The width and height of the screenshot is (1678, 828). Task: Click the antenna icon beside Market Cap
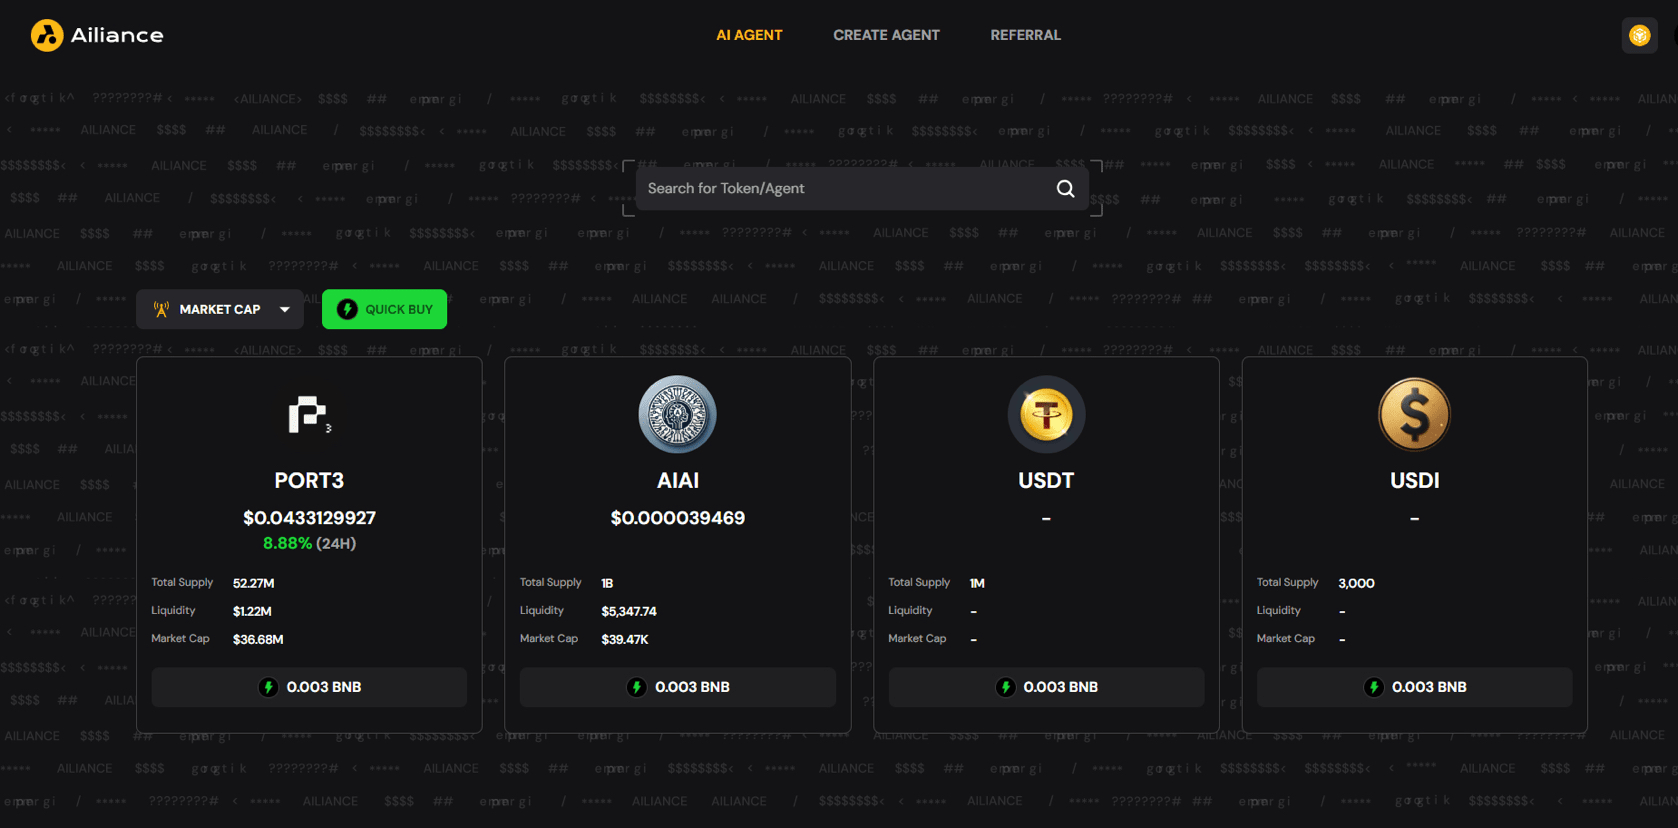[161, 310]
